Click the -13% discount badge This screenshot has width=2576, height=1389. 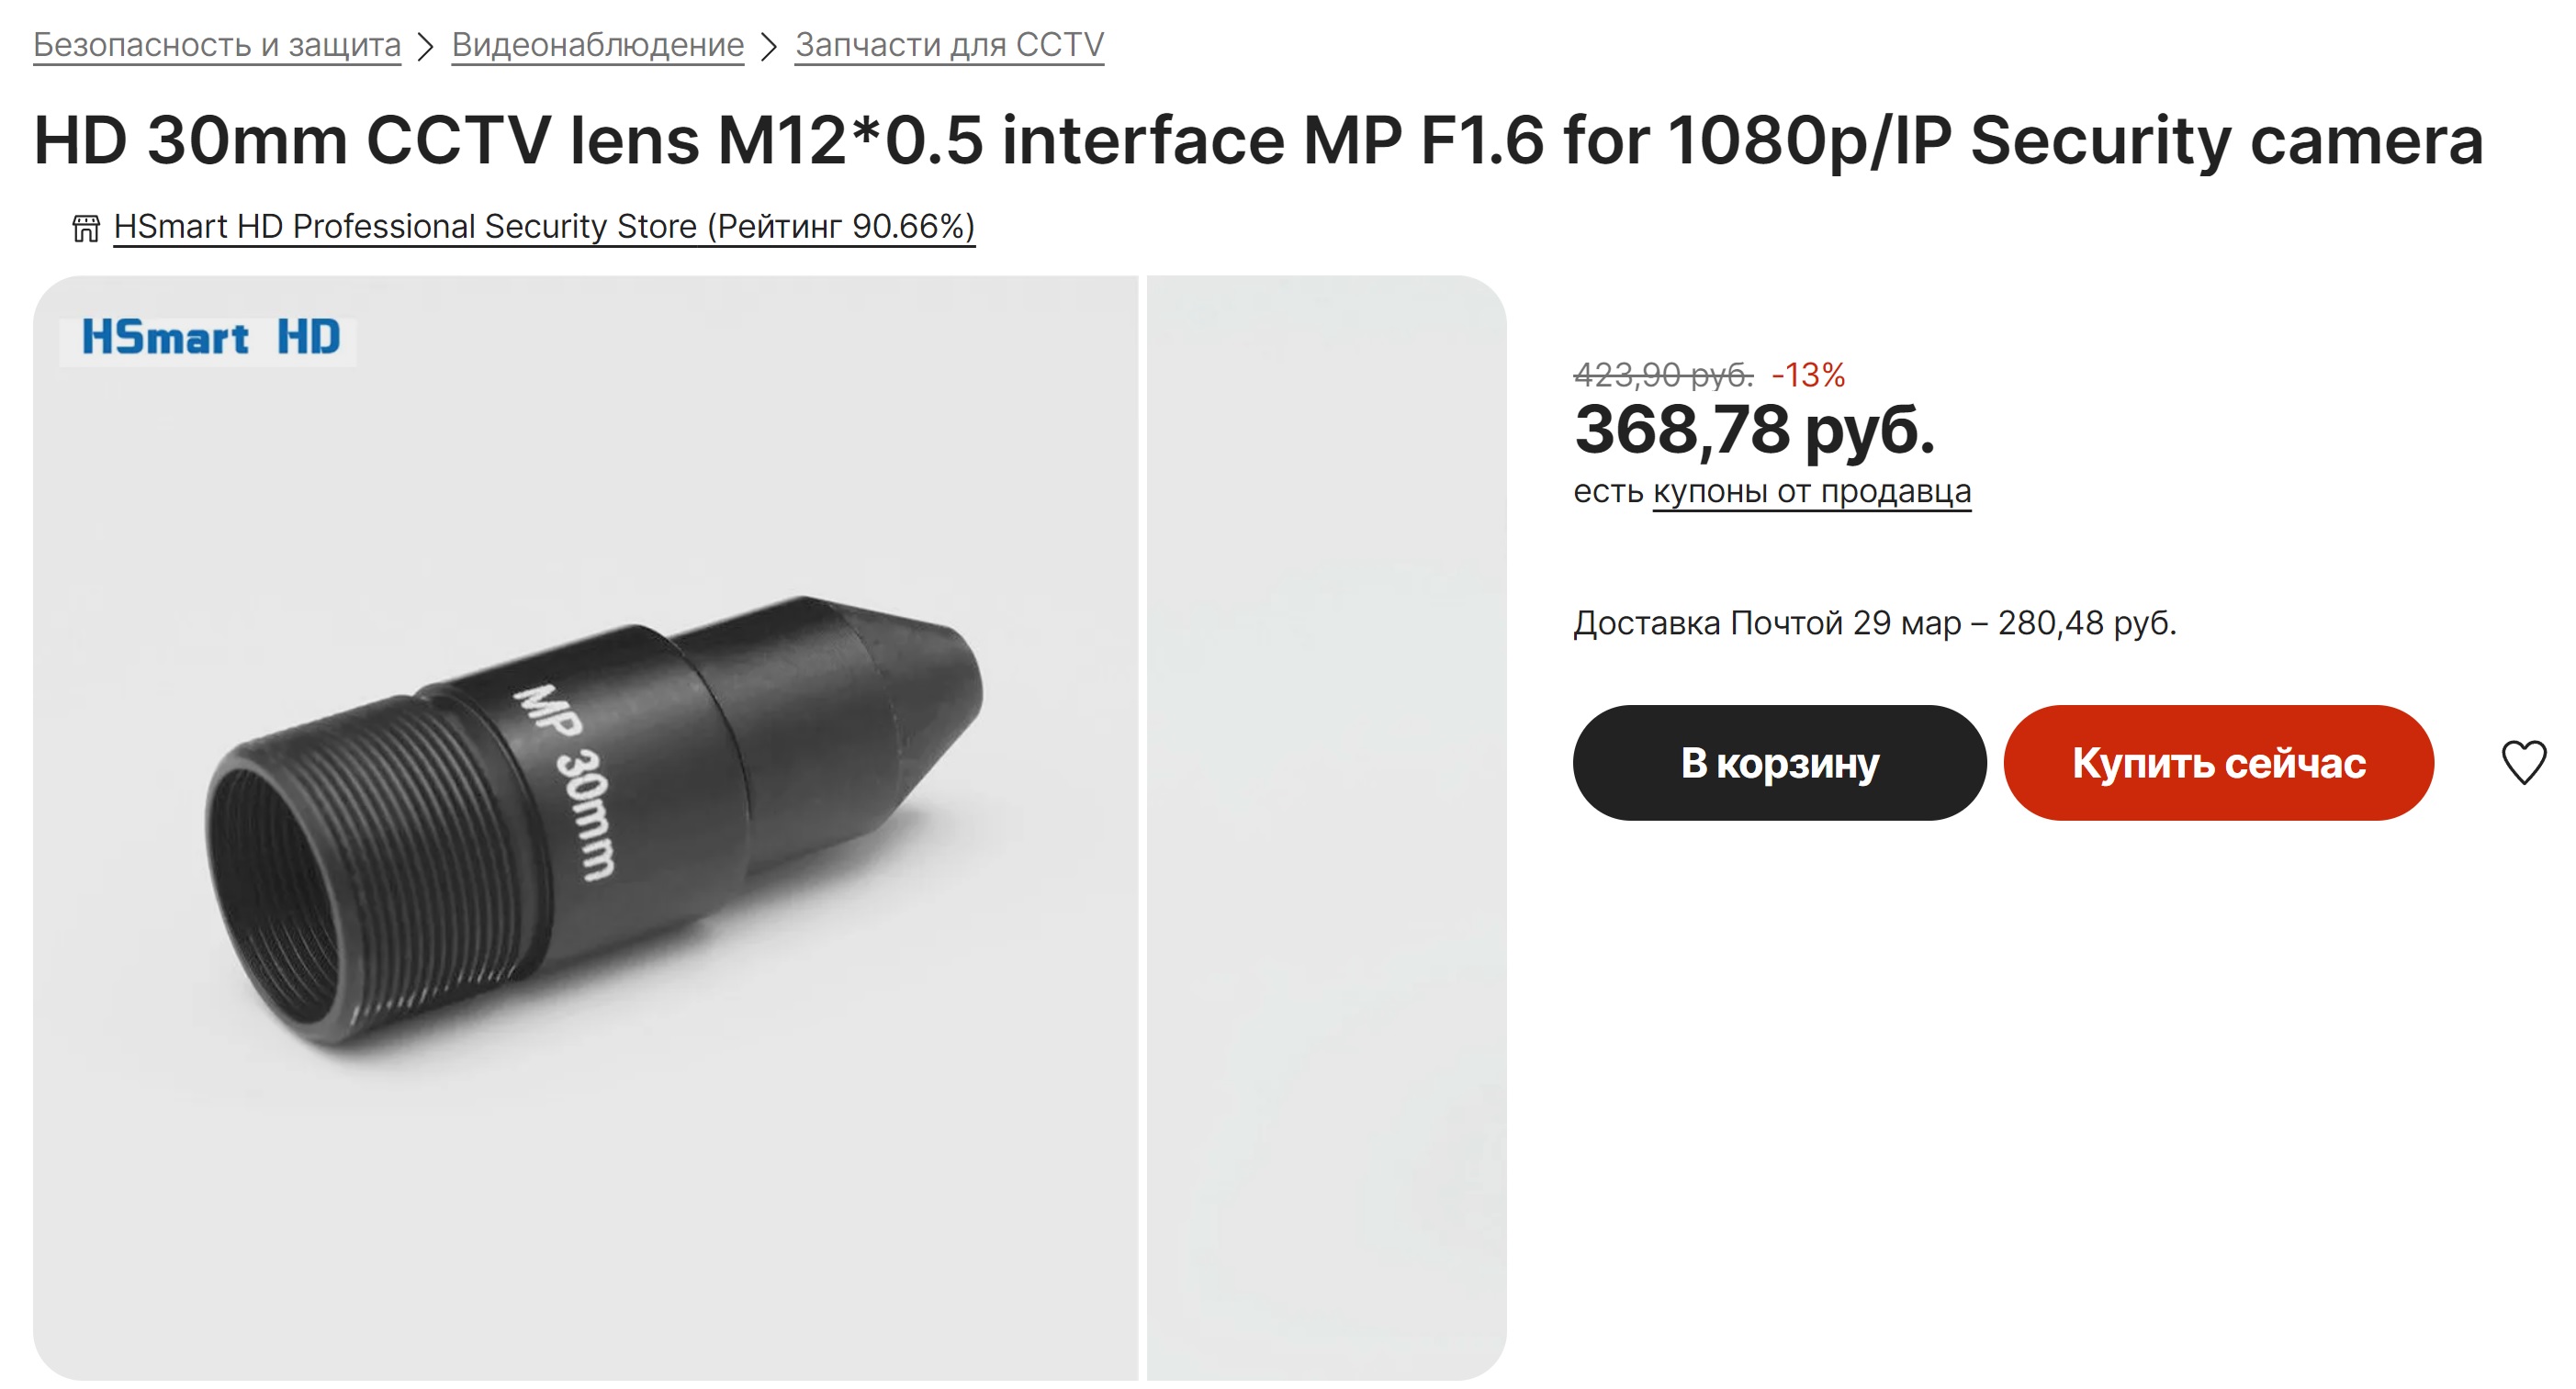click(x=1807, y=375)
